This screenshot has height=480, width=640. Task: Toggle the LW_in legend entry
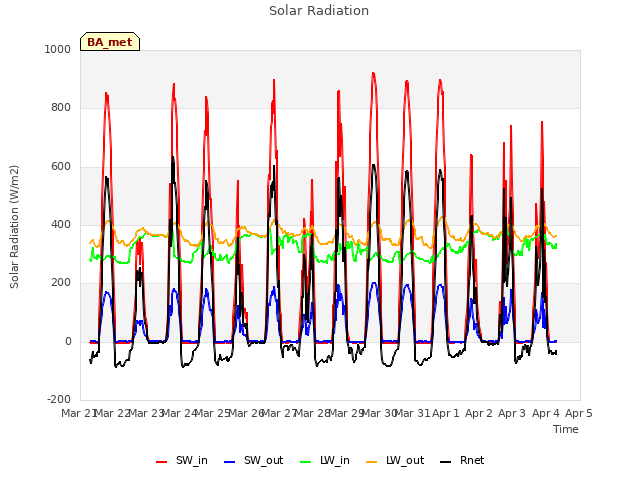(325, 461)
